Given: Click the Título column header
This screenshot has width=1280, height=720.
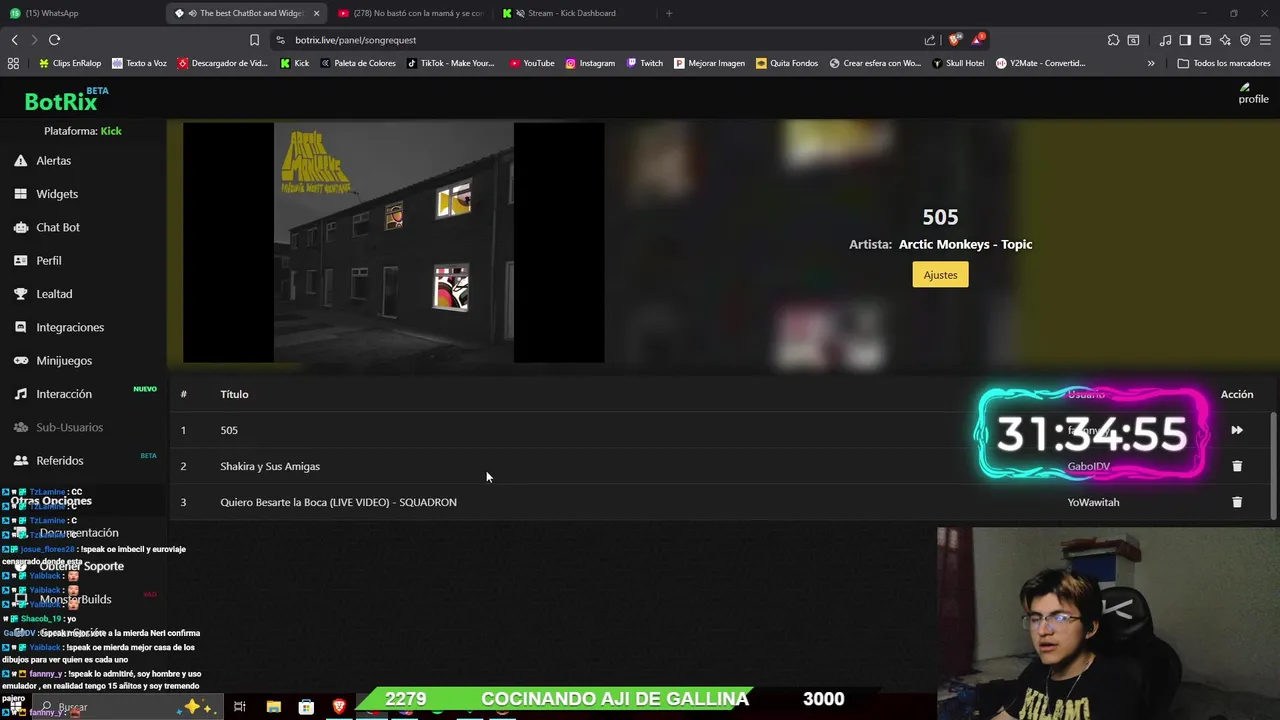Looking at the screenshot, I should click(x=234, y=394).
